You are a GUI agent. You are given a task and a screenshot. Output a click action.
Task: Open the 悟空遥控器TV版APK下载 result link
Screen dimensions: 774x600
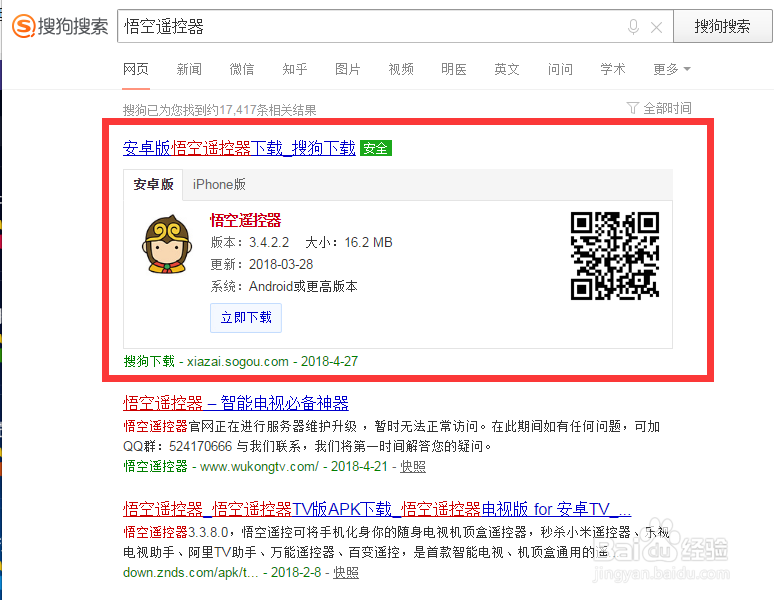(377, 509)
